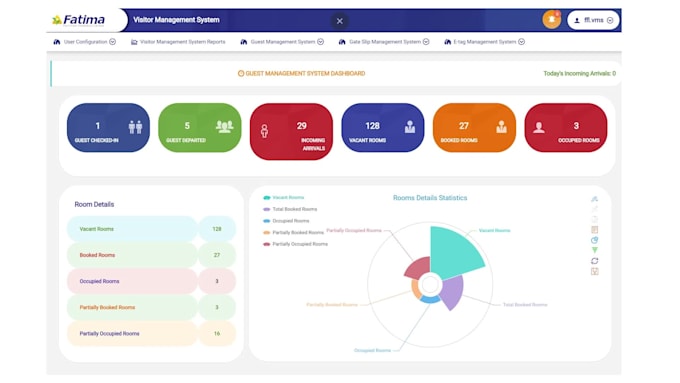The image size is (680, 383).
Task: Expand the chevron beside Guest Management System
Action: [x=320, y=42]
